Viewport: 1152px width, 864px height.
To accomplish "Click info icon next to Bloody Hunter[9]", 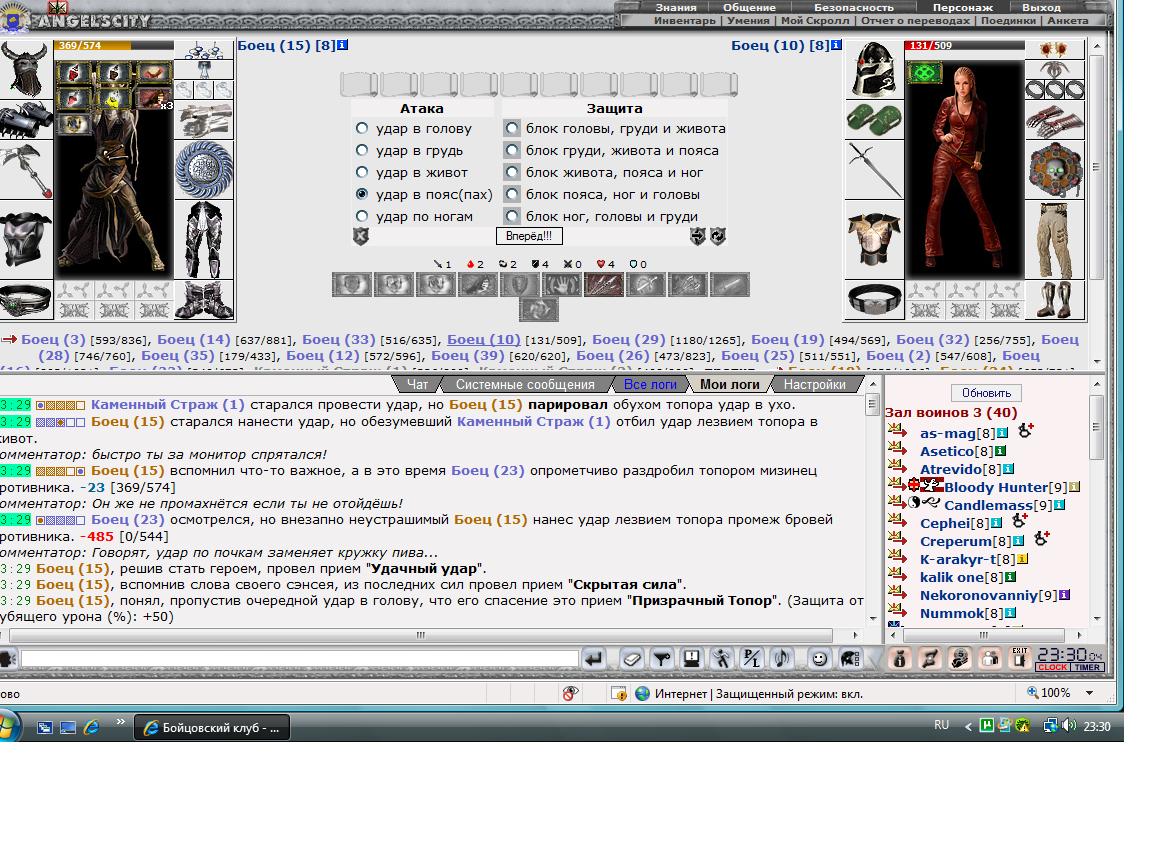I will click(1074, 486).
